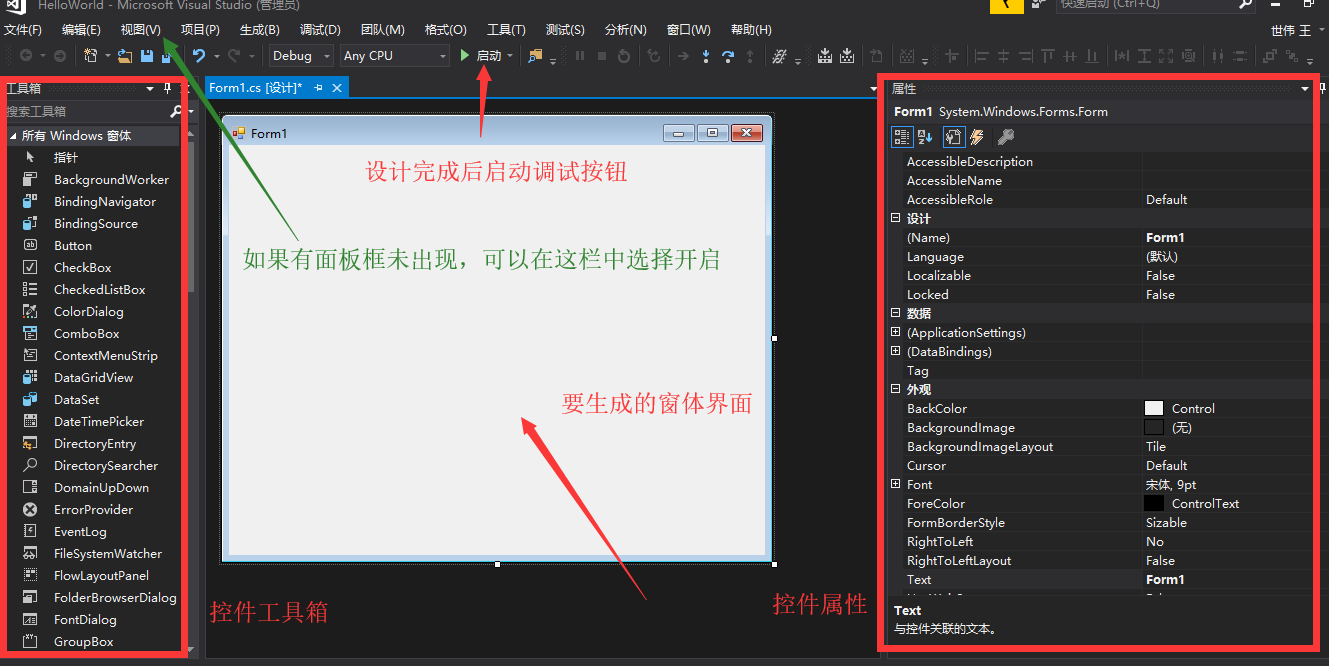Click the BackgroundImage preview swatch
Screen dimensions: 1329x666
(x=1154, y=427)
